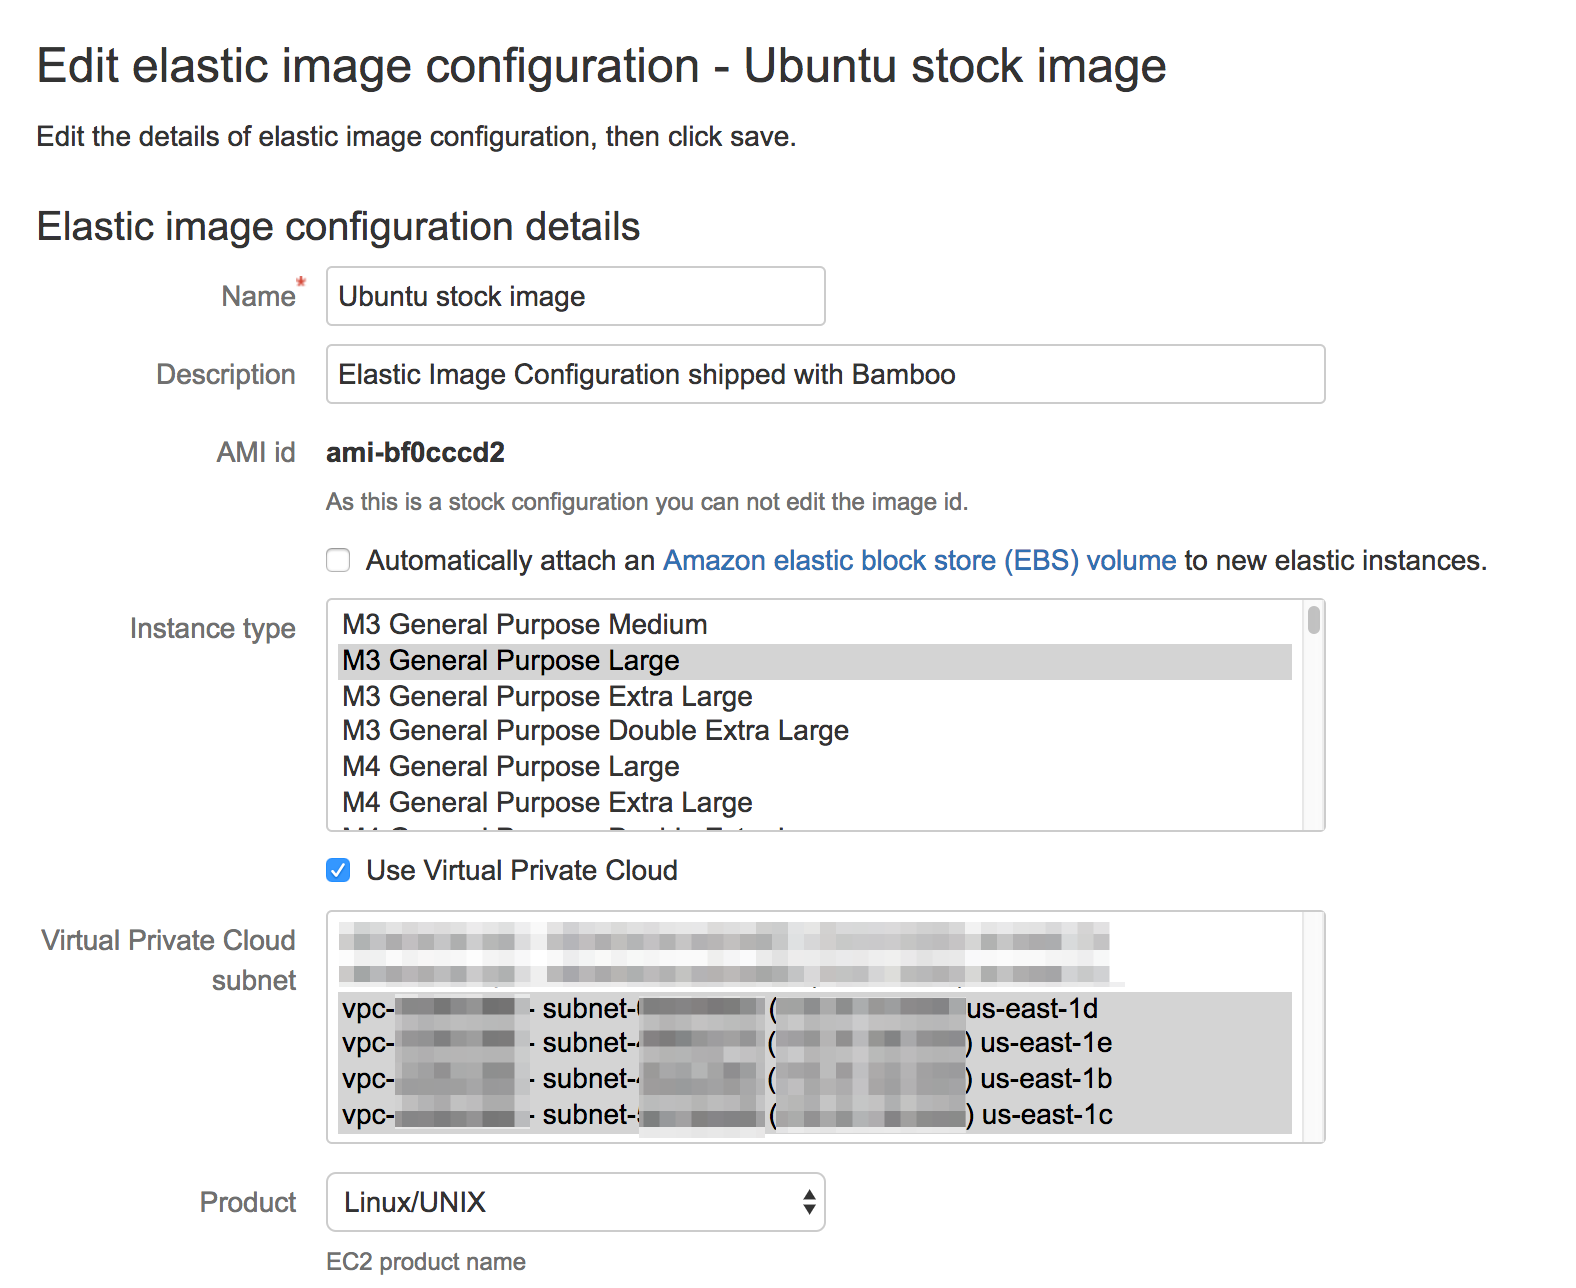Choose M3 General Purpose Extra Large
Screen dimensions: 1576x1288
[x=547, y=696]
